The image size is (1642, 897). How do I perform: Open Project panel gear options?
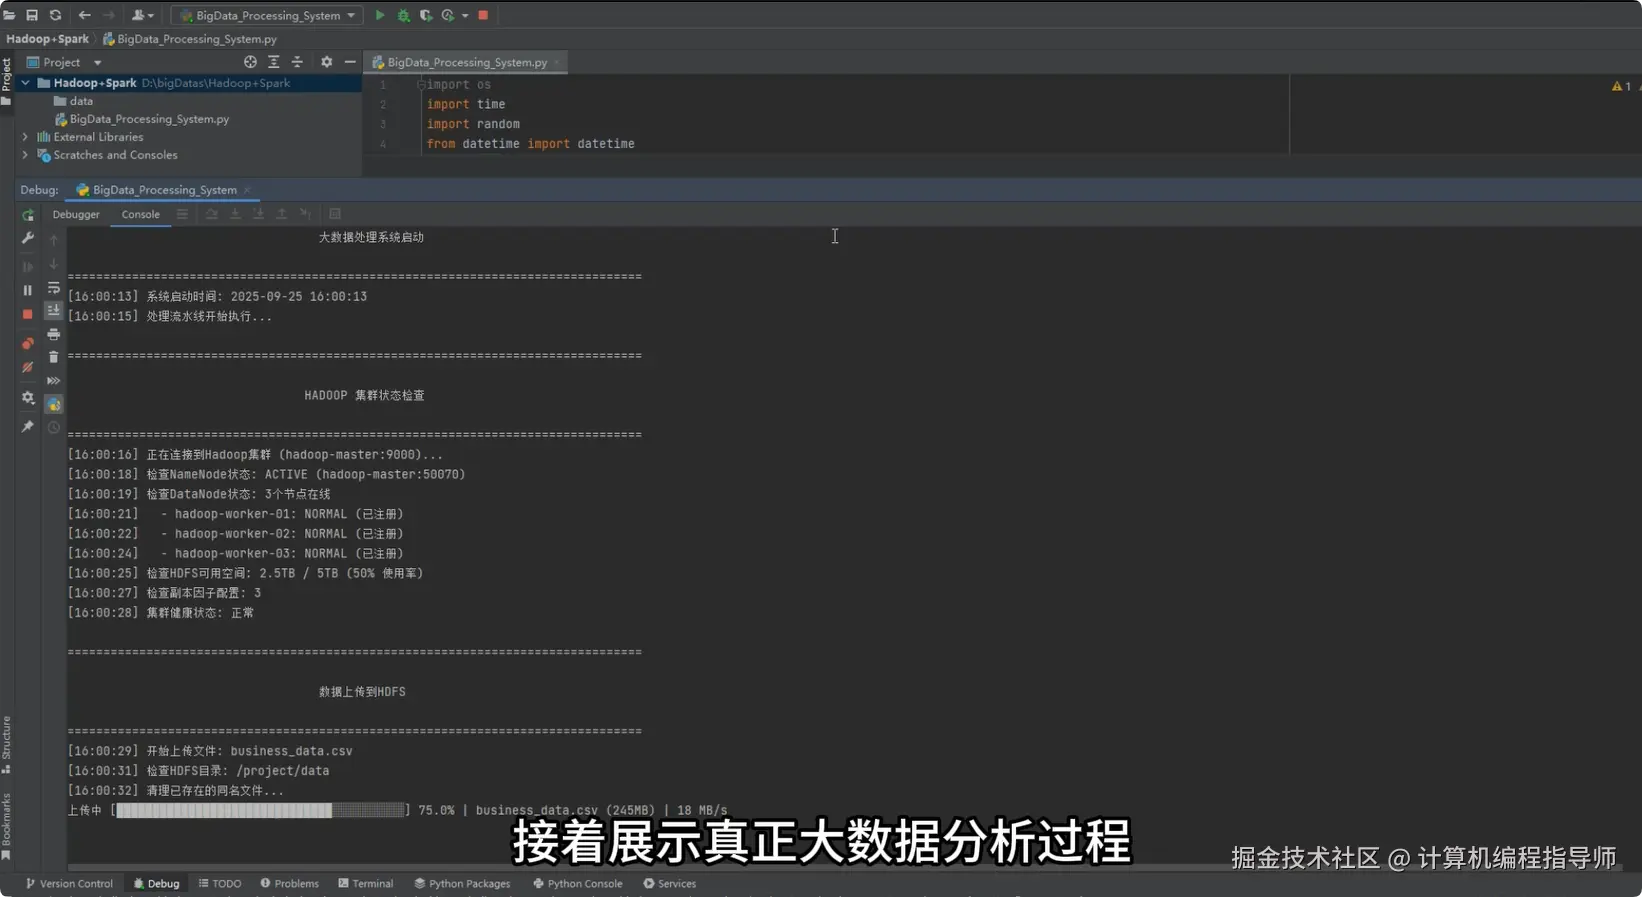point(326,62)
